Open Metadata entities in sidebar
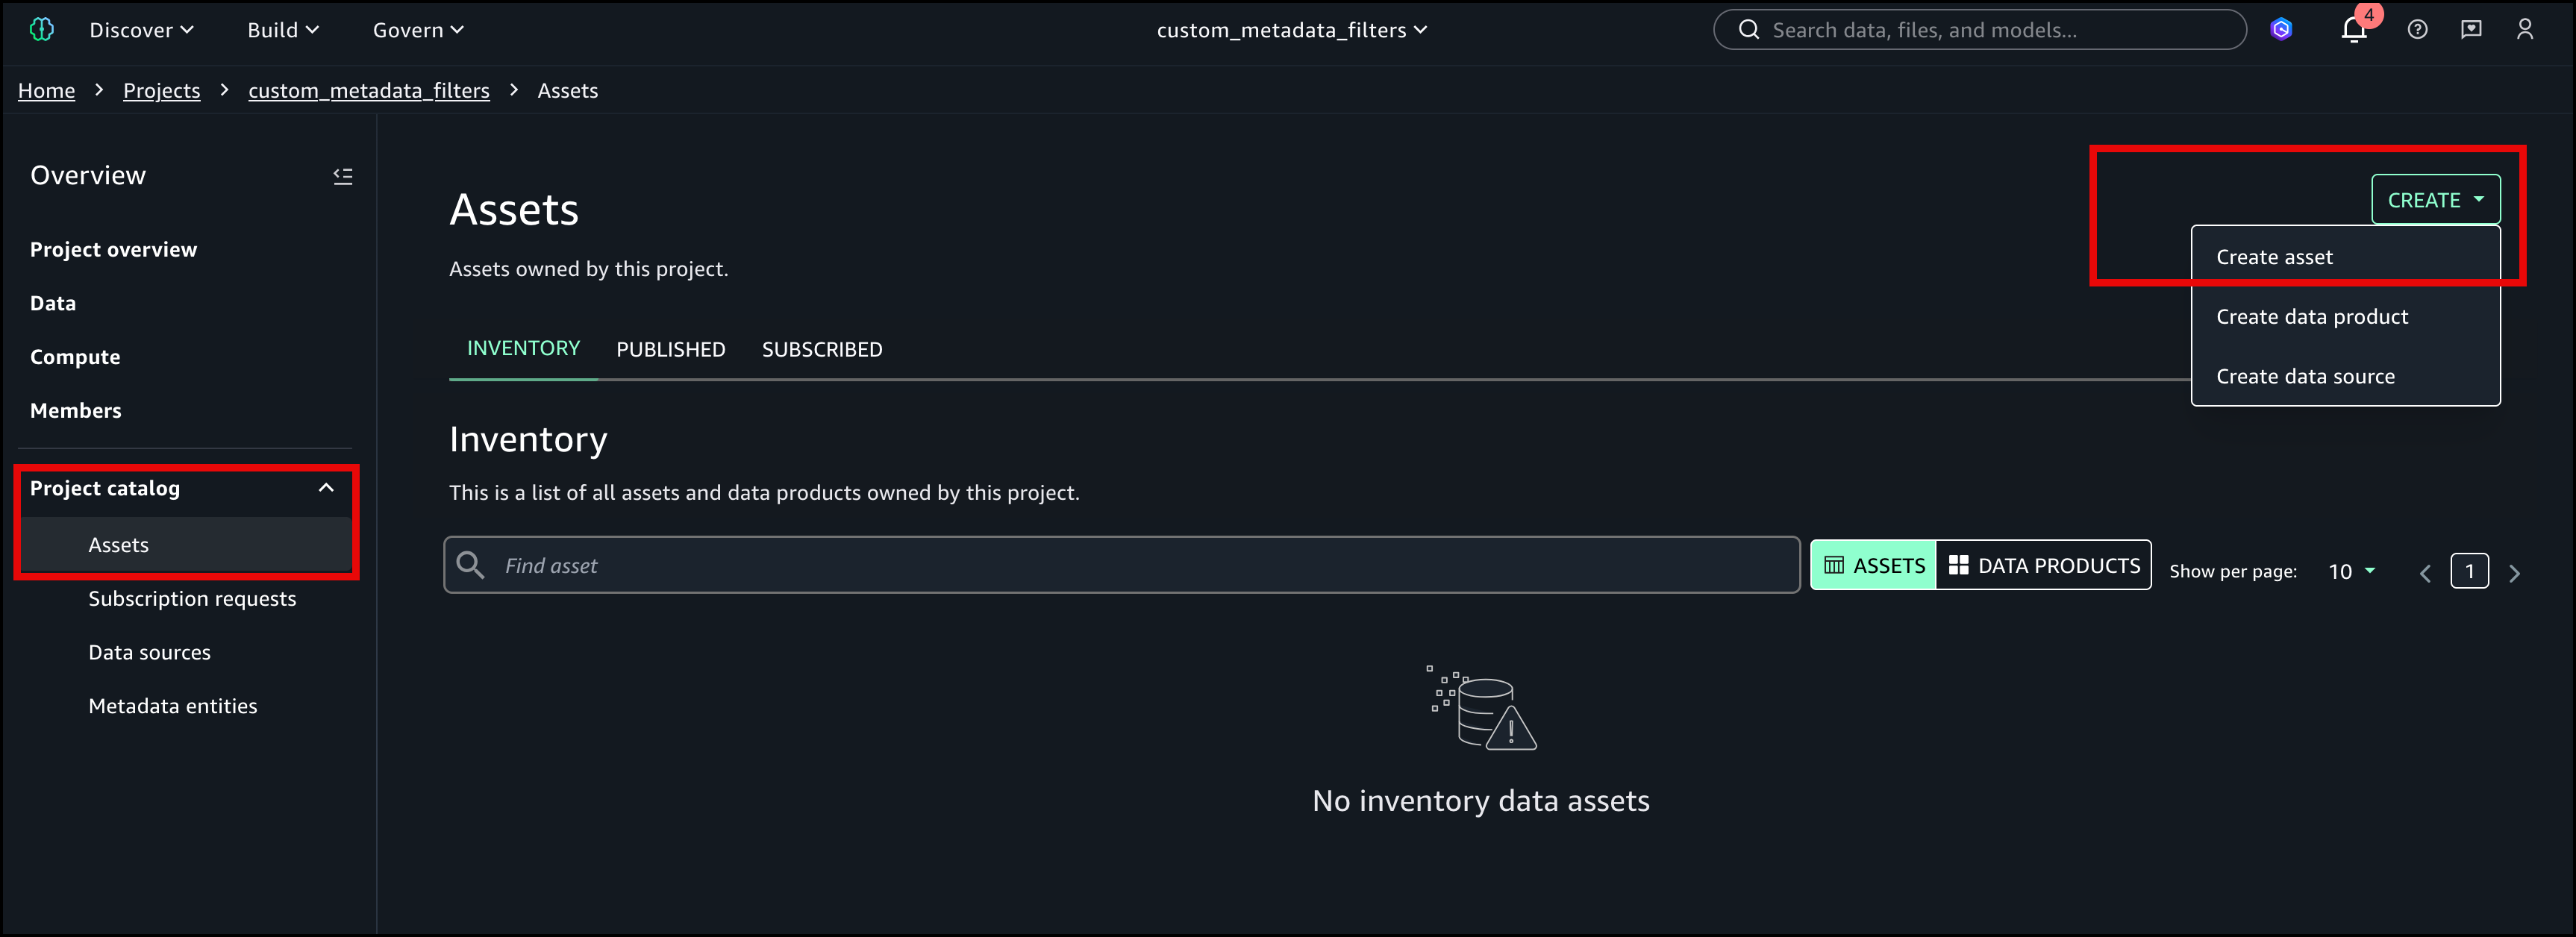 pyautogui.click(x=172, y=706)
